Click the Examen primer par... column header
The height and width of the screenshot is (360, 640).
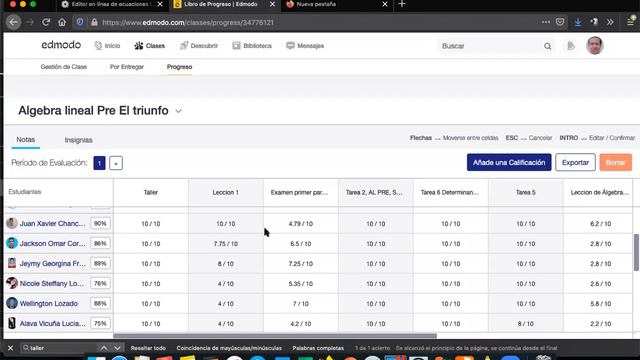point(300,192)
